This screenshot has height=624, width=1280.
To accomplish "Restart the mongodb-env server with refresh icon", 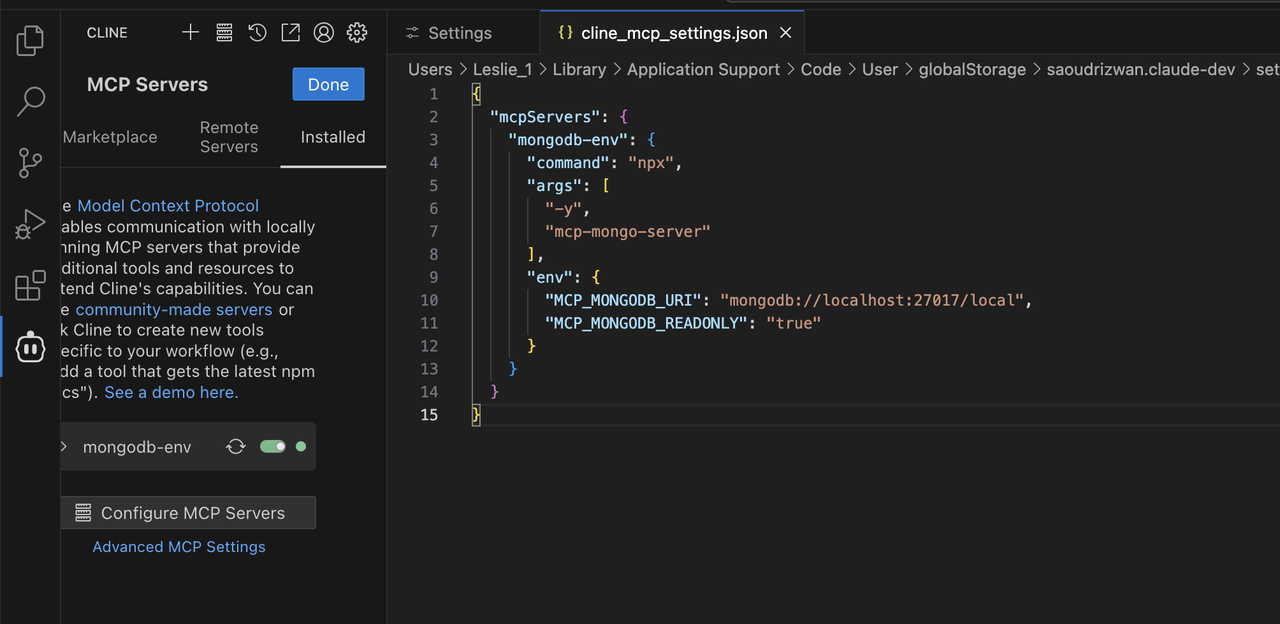I will point(236,447).
